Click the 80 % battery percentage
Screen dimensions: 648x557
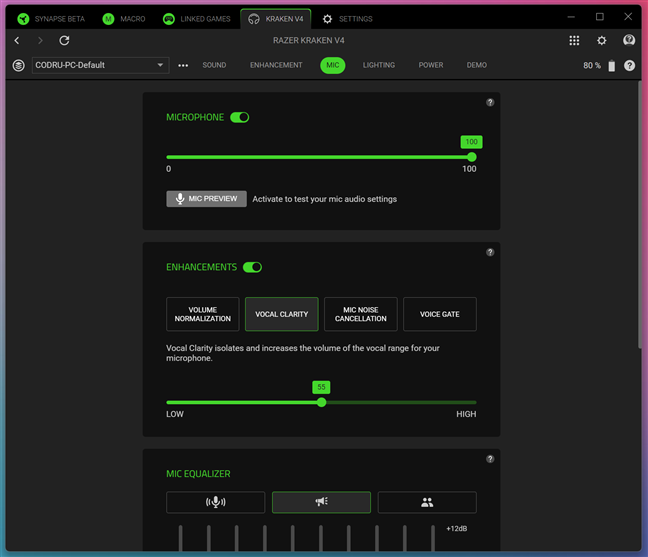point(592,66)
